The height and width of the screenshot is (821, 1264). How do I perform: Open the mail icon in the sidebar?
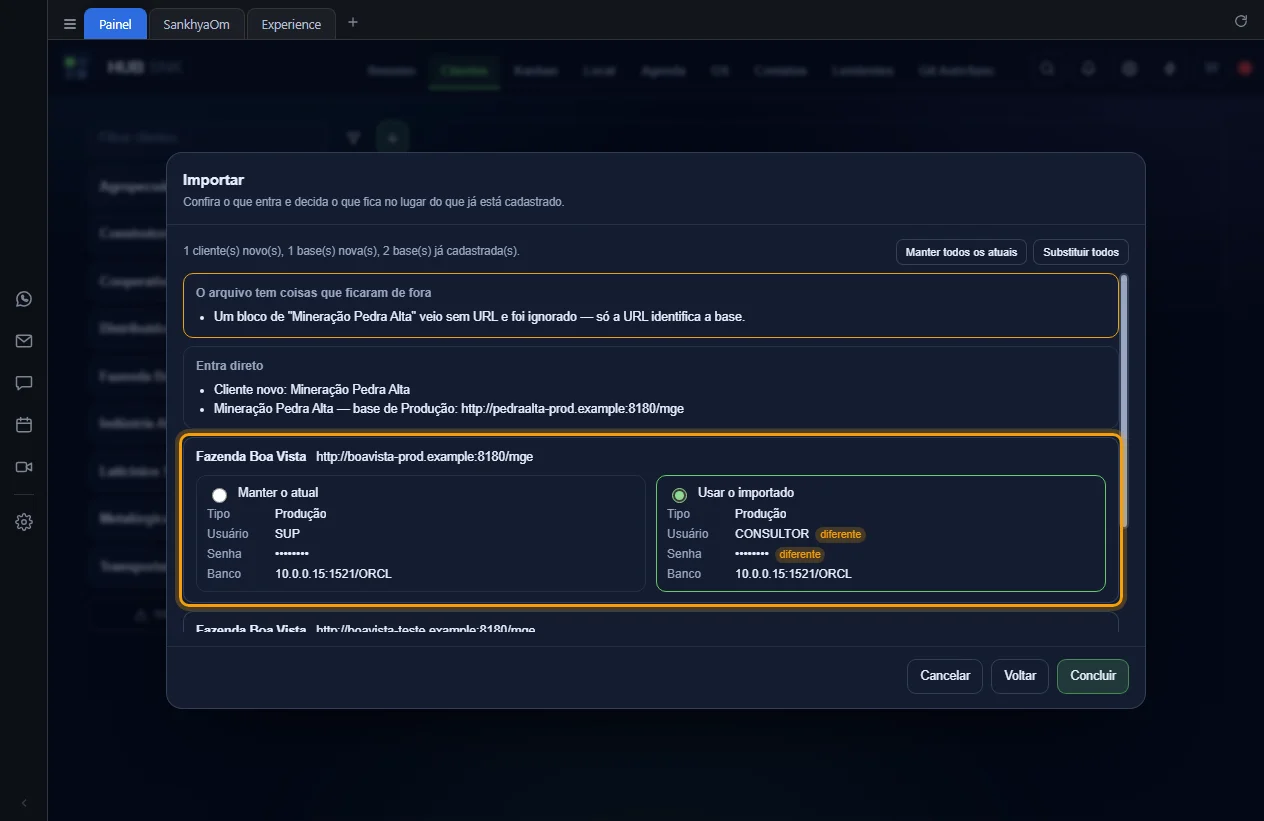[x=24, y=341]
